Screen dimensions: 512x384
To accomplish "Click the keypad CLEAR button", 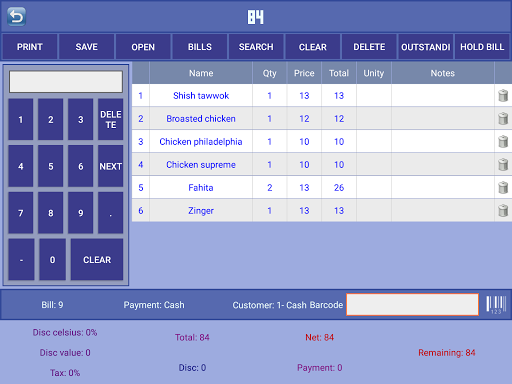I will click(x=97, y=260).
